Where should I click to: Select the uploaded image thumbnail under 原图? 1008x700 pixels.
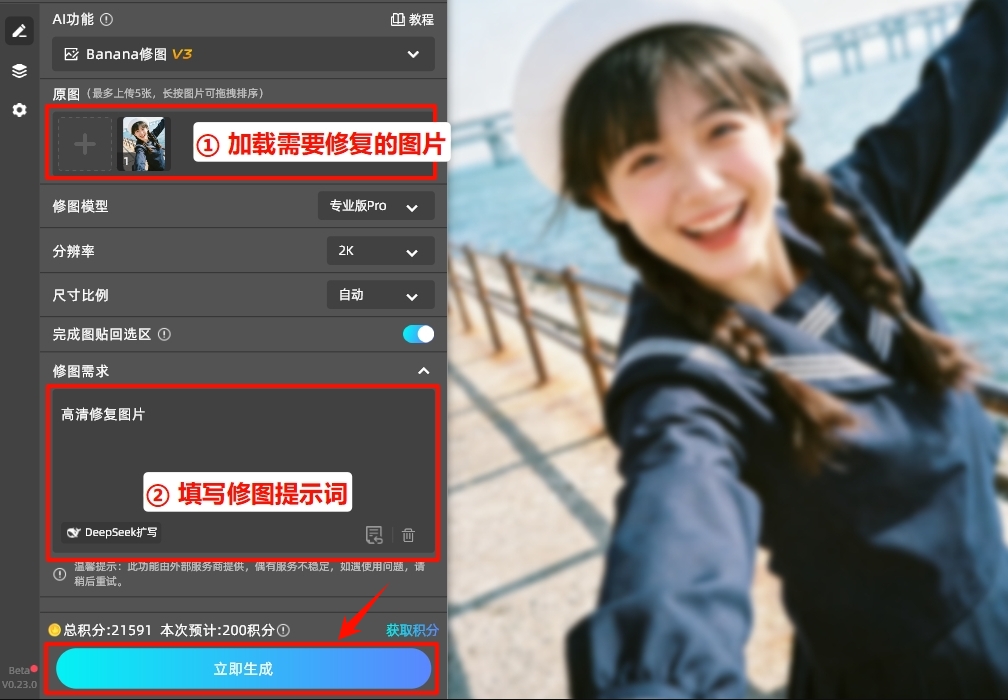[145, 143]
